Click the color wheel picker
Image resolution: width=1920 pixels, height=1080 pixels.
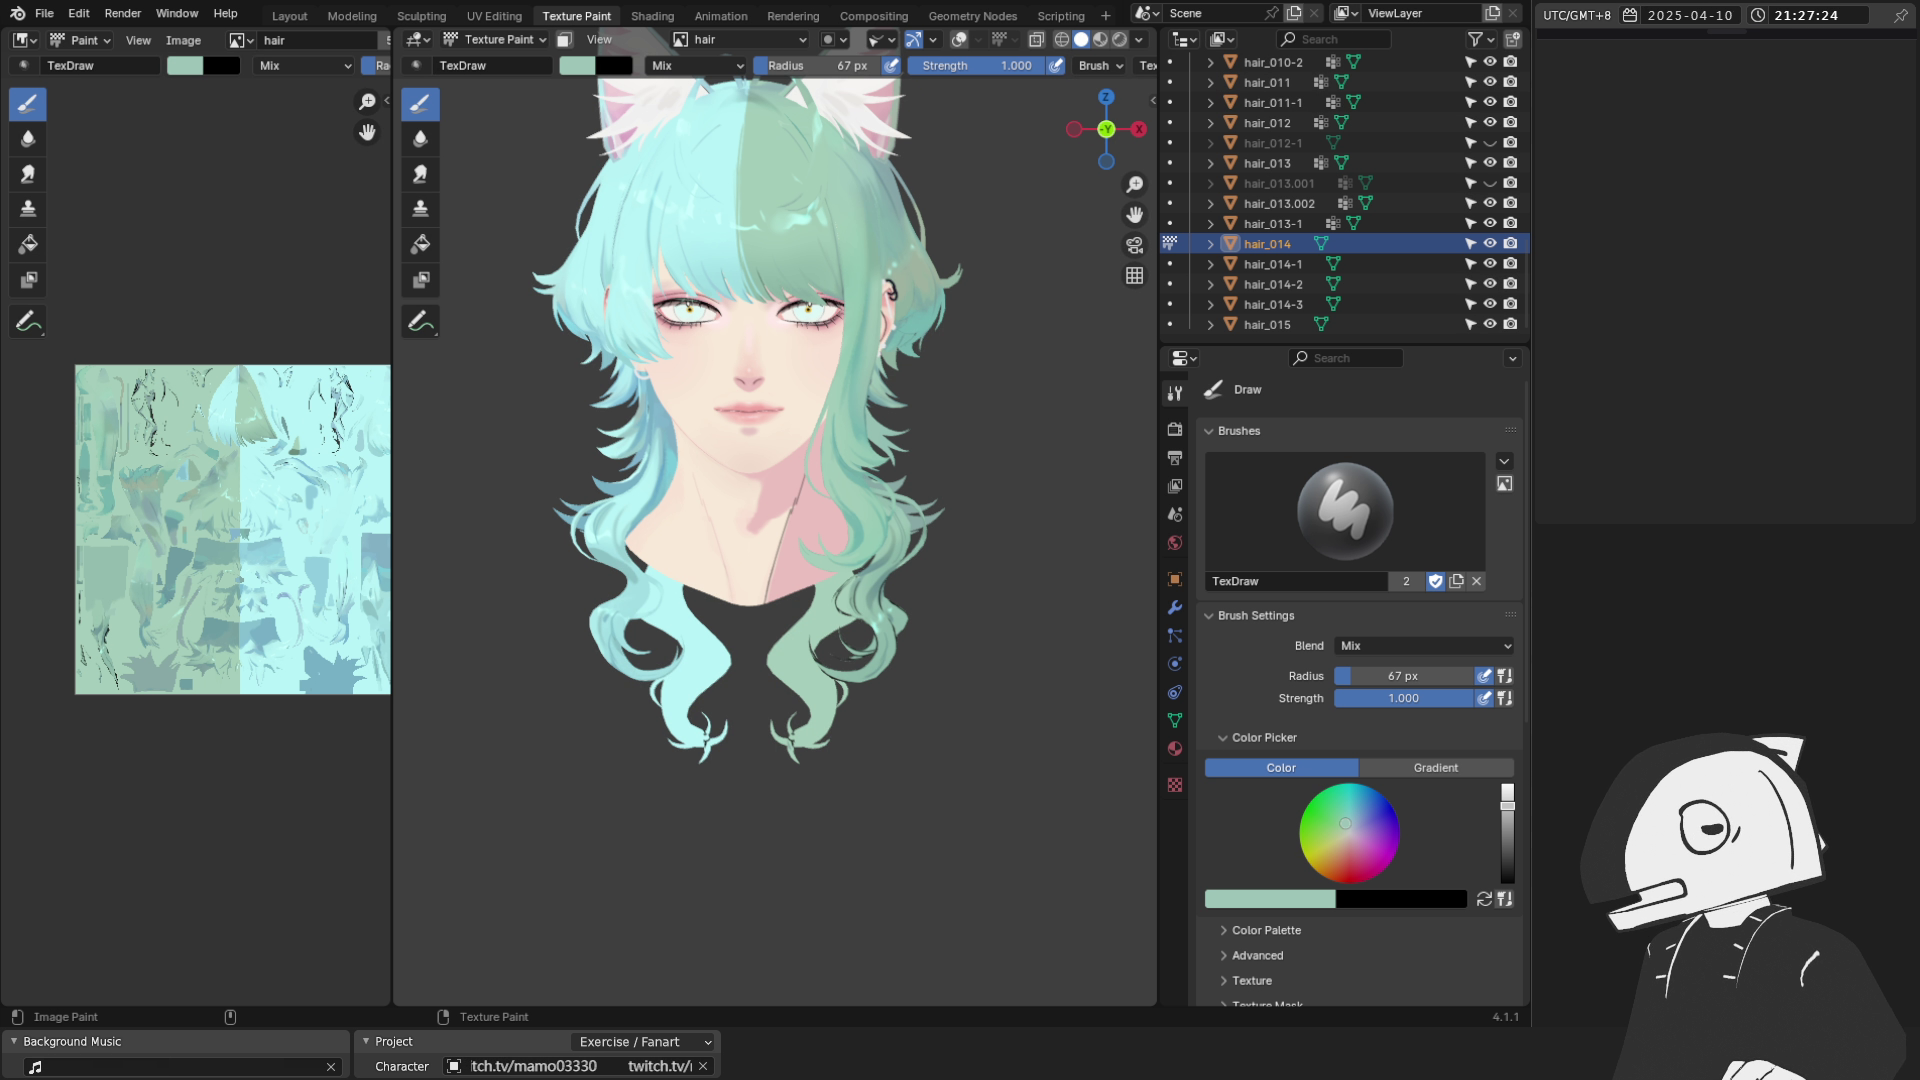pyautogui.click(x=1349, y=833)
